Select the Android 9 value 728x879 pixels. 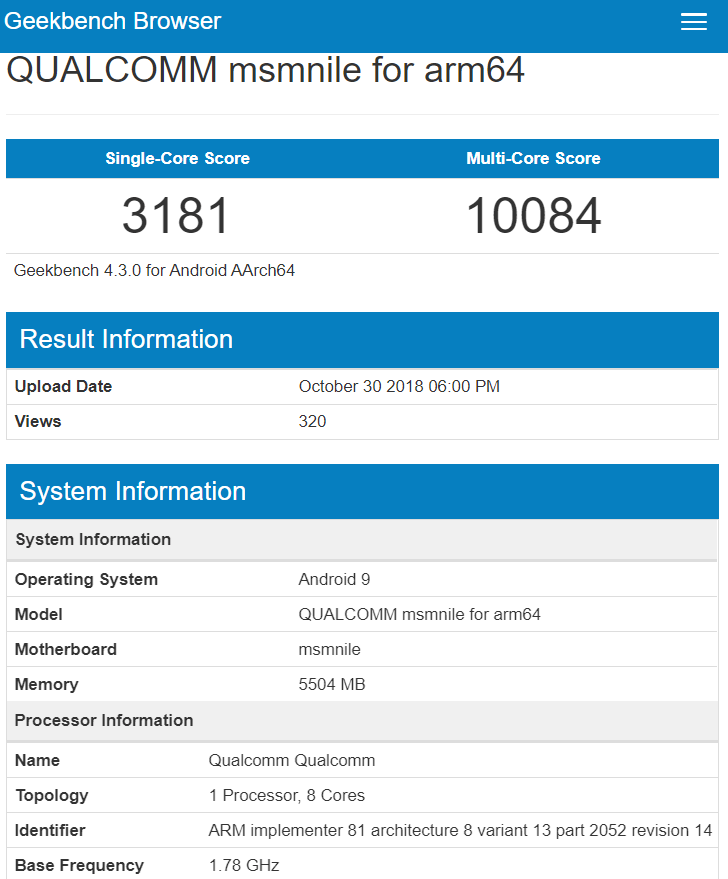(x=334, y=579)
